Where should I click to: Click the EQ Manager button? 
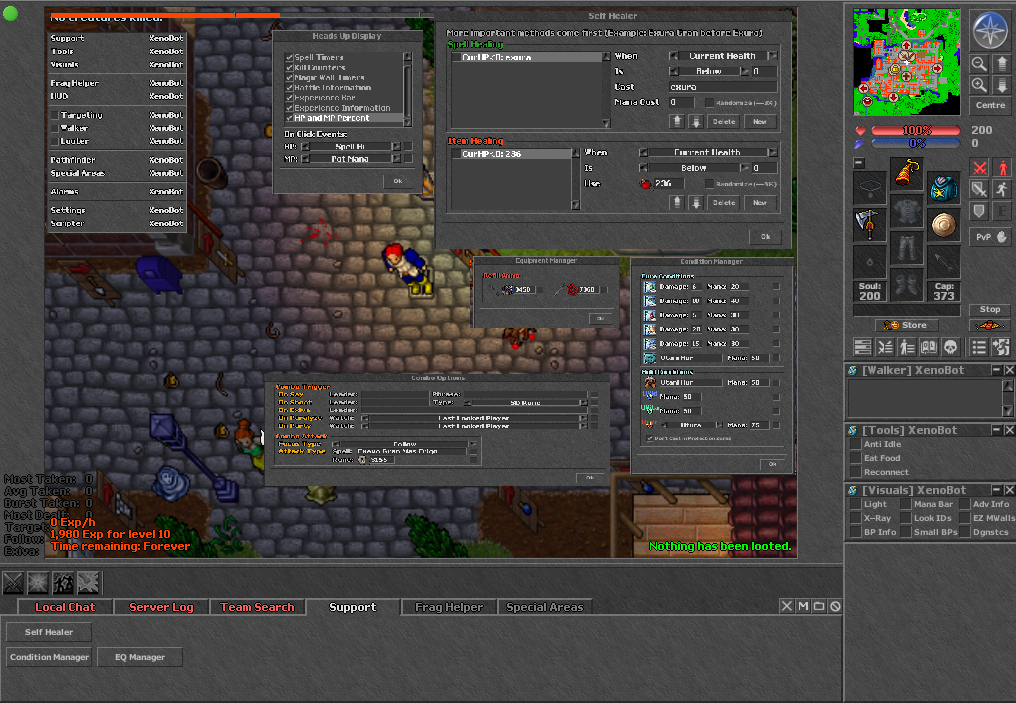coord(140,657)
